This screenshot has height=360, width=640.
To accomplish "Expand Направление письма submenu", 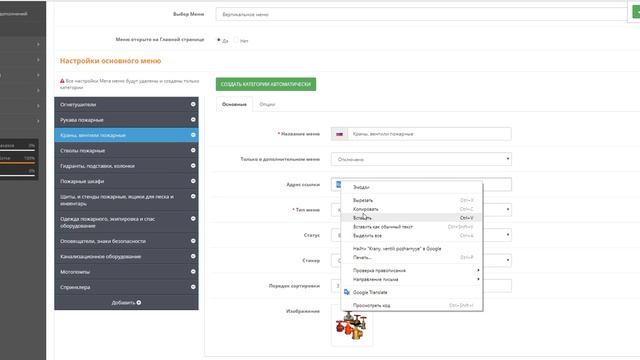I will tap(412, 280).
